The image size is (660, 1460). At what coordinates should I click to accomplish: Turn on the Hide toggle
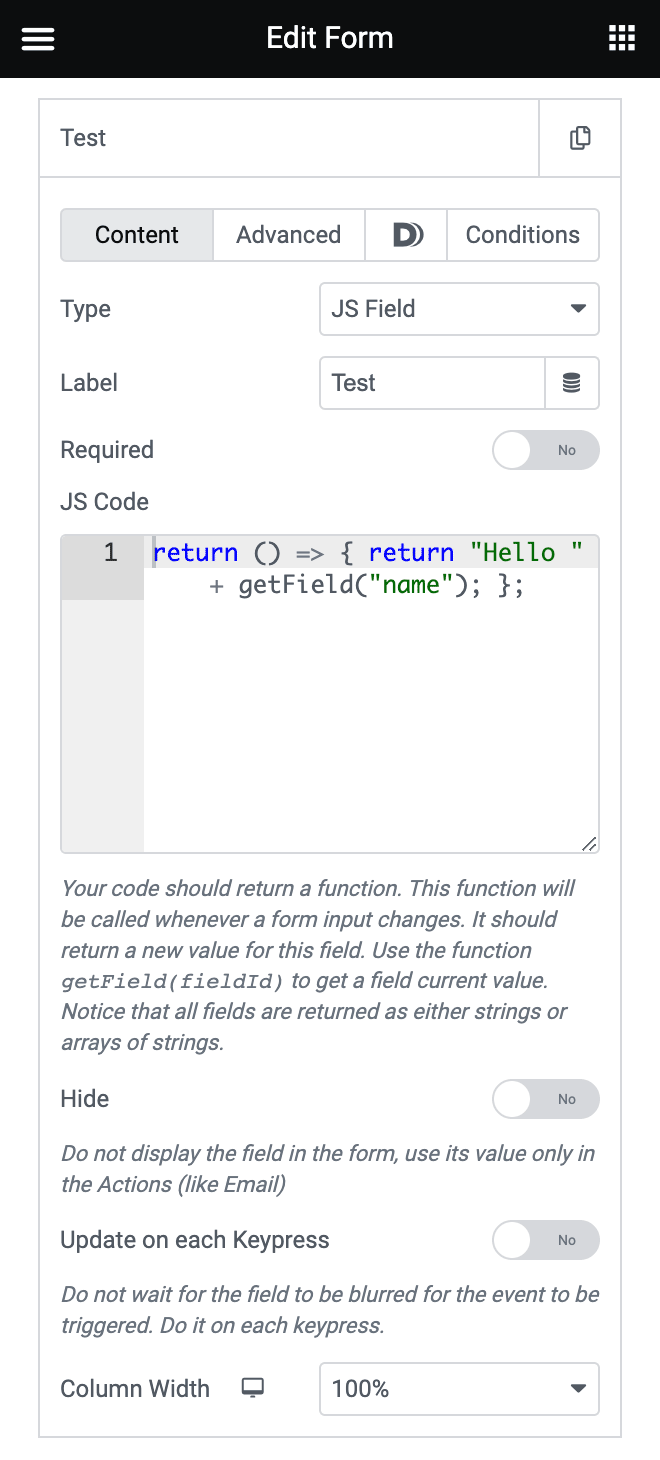pyautogui.click(x=545, y=1099)
